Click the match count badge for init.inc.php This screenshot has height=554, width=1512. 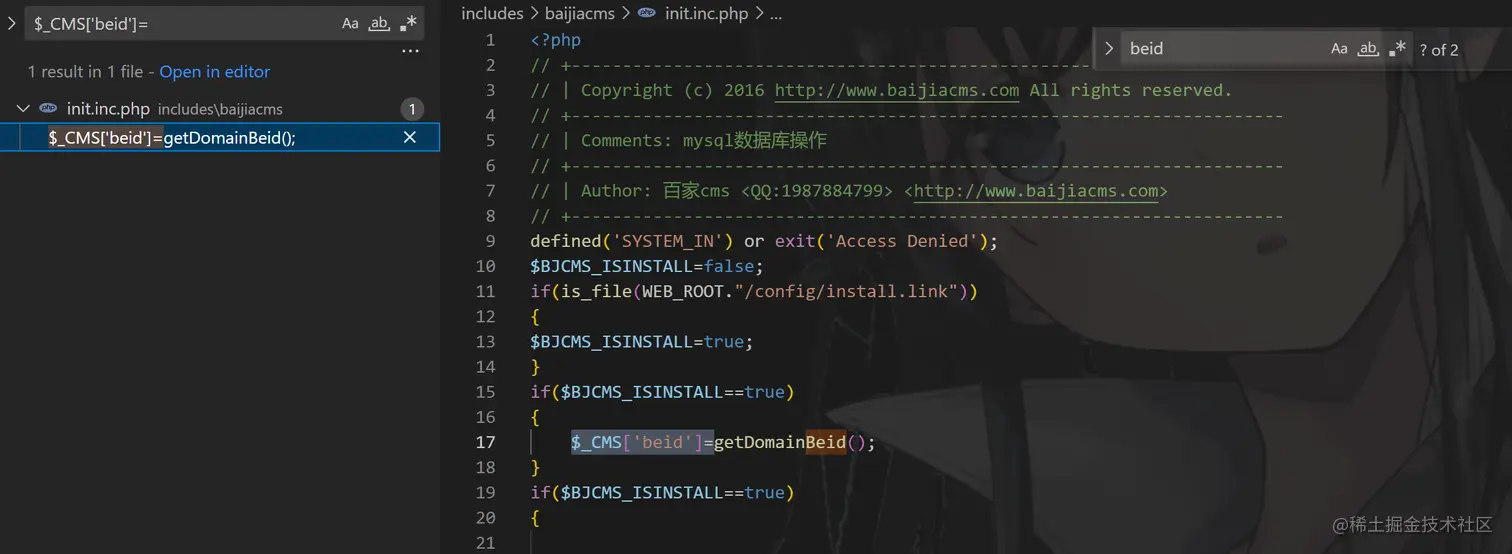pyautogui.click(x=412, y=109)
